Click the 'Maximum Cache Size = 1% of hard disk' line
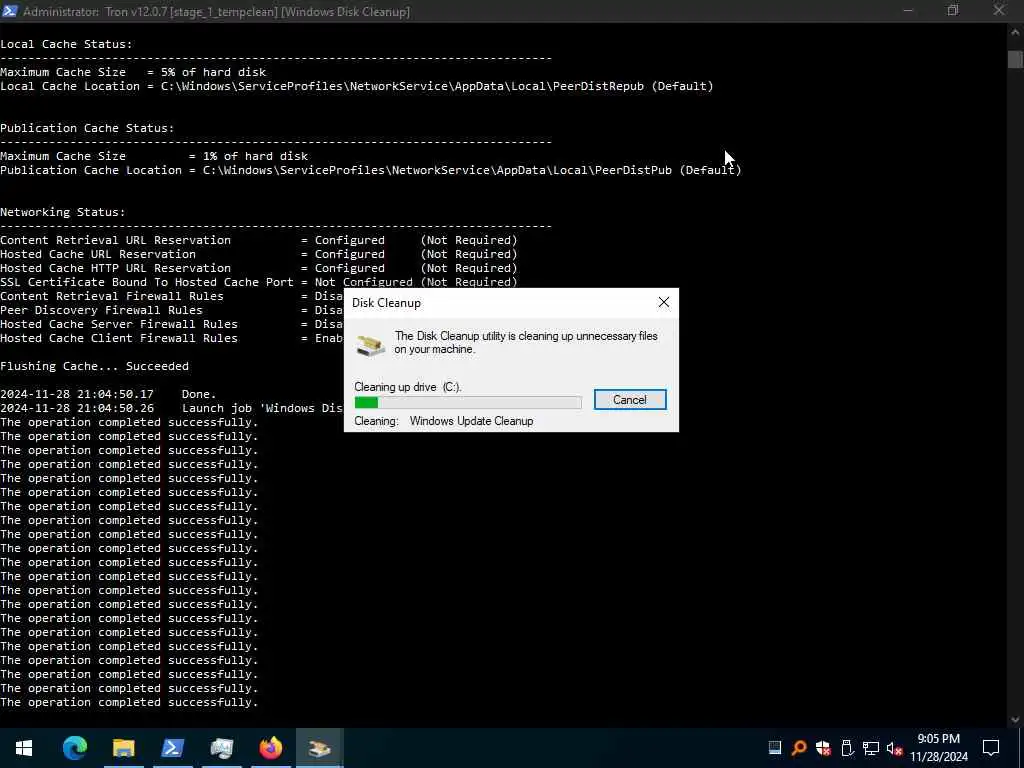 tap(154, 156)
